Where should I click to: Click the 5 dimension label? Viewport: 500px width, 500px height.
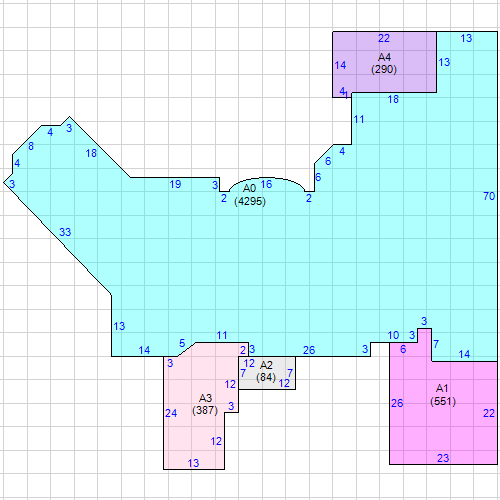pyautogui.click(x=182, y=343)
